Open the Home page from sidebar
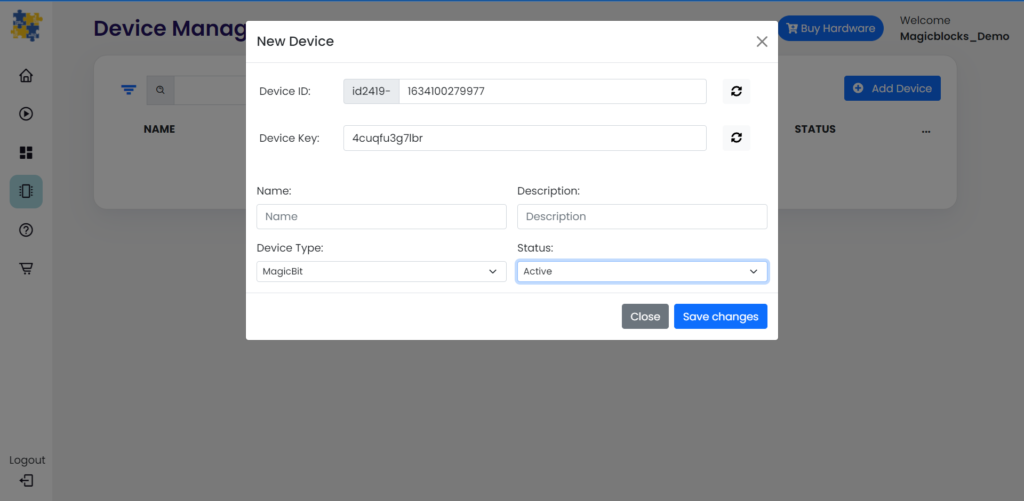This screenshot has height=501, width=1024. [x=26, y=76]
